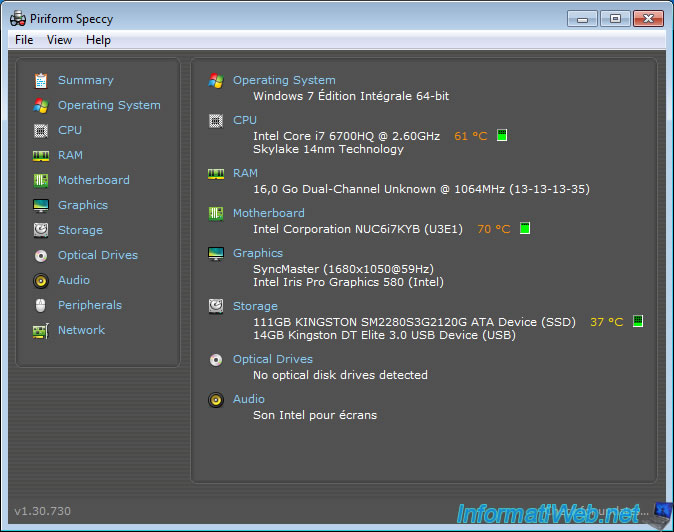The image size is (674, 532).
Task: Click the Windows flag icon beside sidebar Operating System
Action: 41,105
